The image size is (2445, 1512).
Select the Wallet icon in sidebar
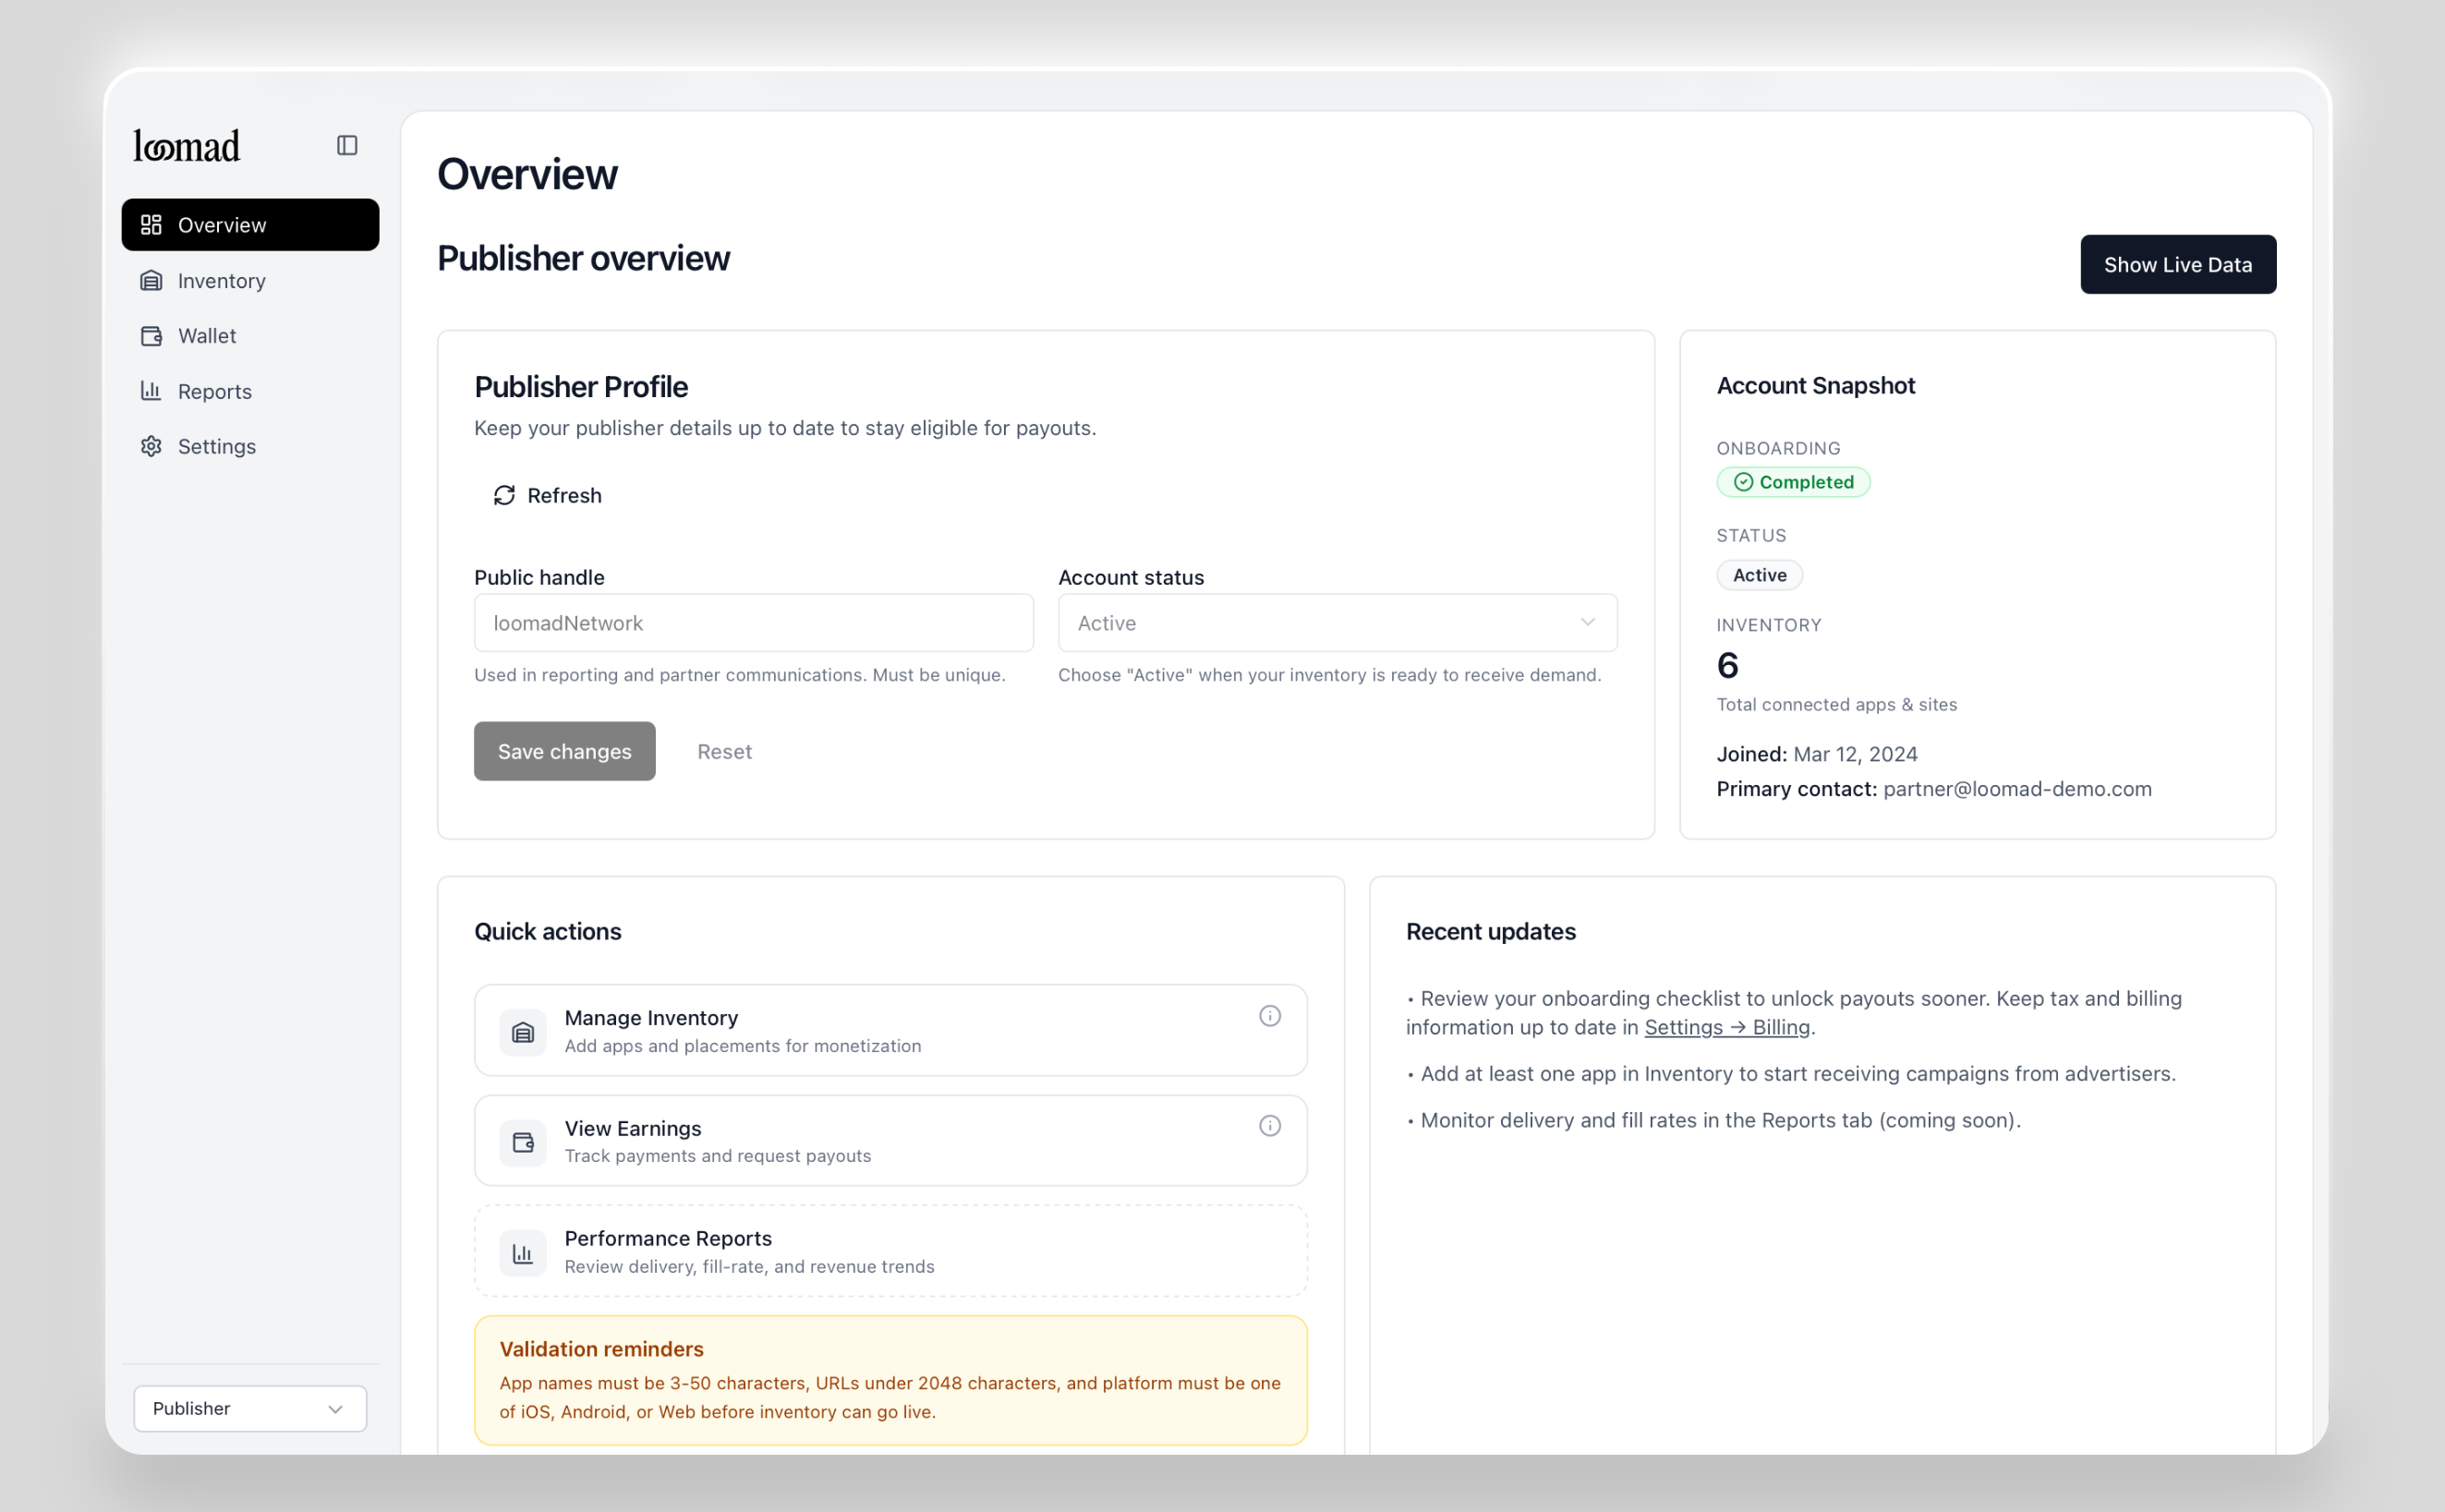click(151, 335)
